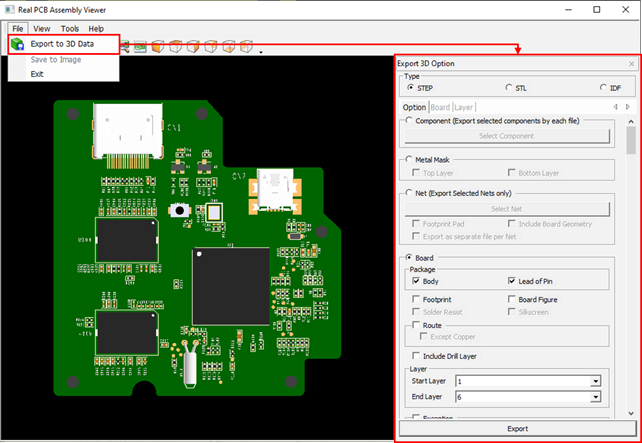This screenshot has width=642, height=443.
Task: Open the View menu
Action: point(41,29)
